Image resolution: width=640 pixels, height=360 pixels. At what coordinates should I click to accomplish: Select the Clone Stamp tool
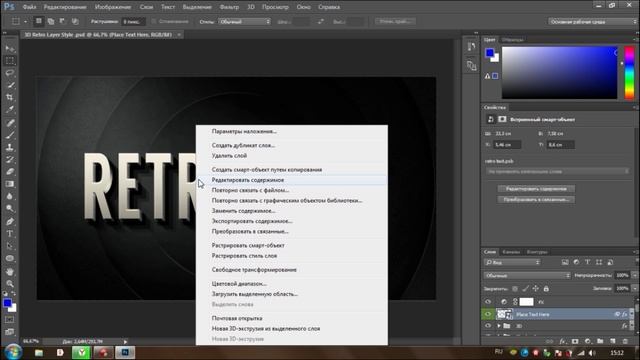point(10,147)
